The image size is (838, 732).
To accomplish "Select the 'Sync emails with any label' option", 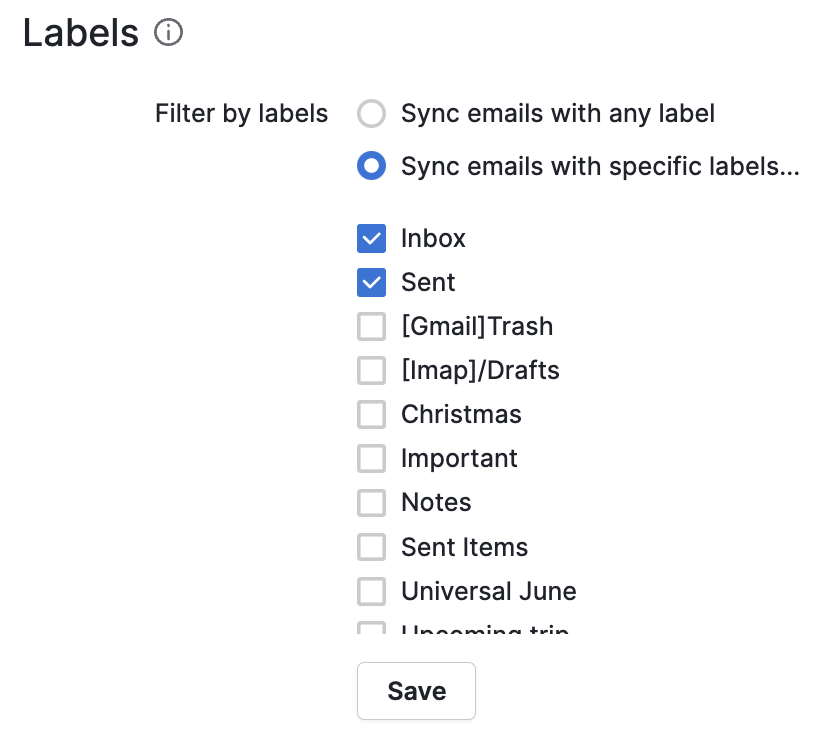I will click(x=371, y=114).
